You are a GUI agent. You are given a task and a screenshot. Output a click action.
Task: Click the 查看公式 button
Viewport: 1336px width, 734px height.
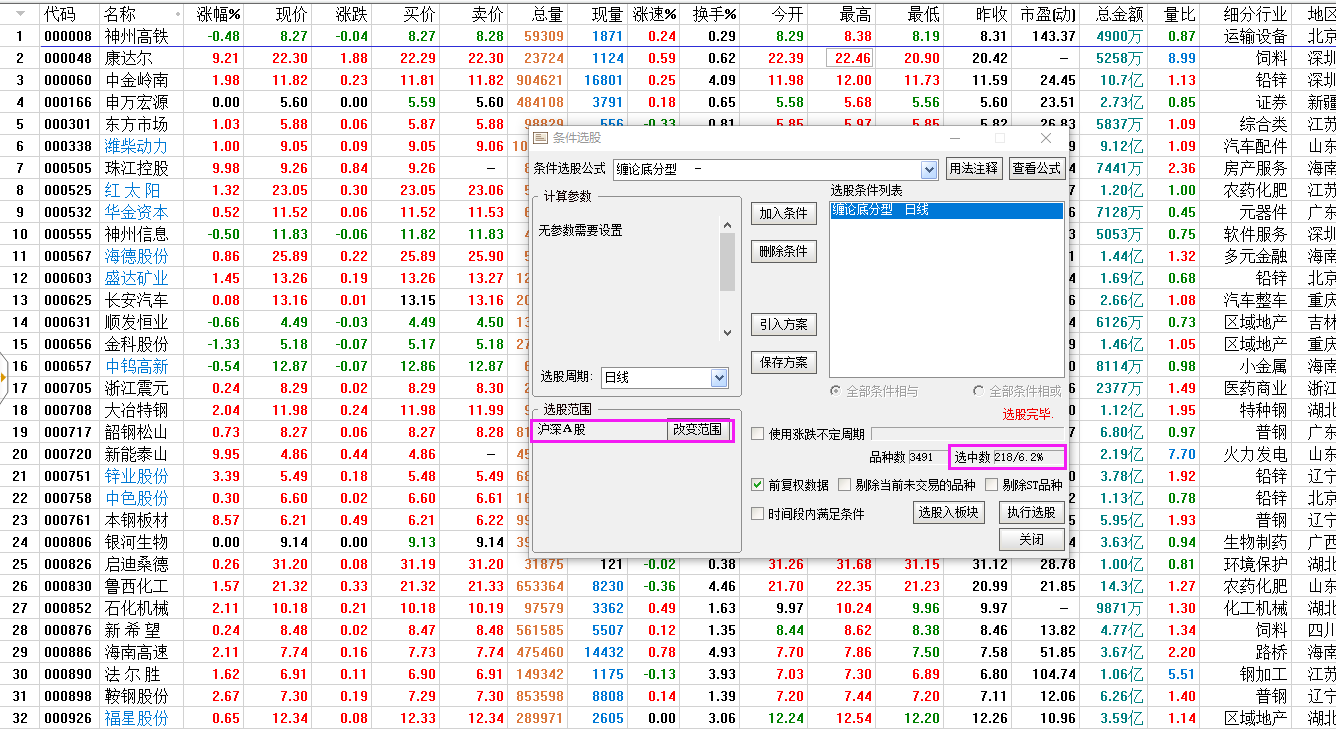click(x=1036, y=168)
